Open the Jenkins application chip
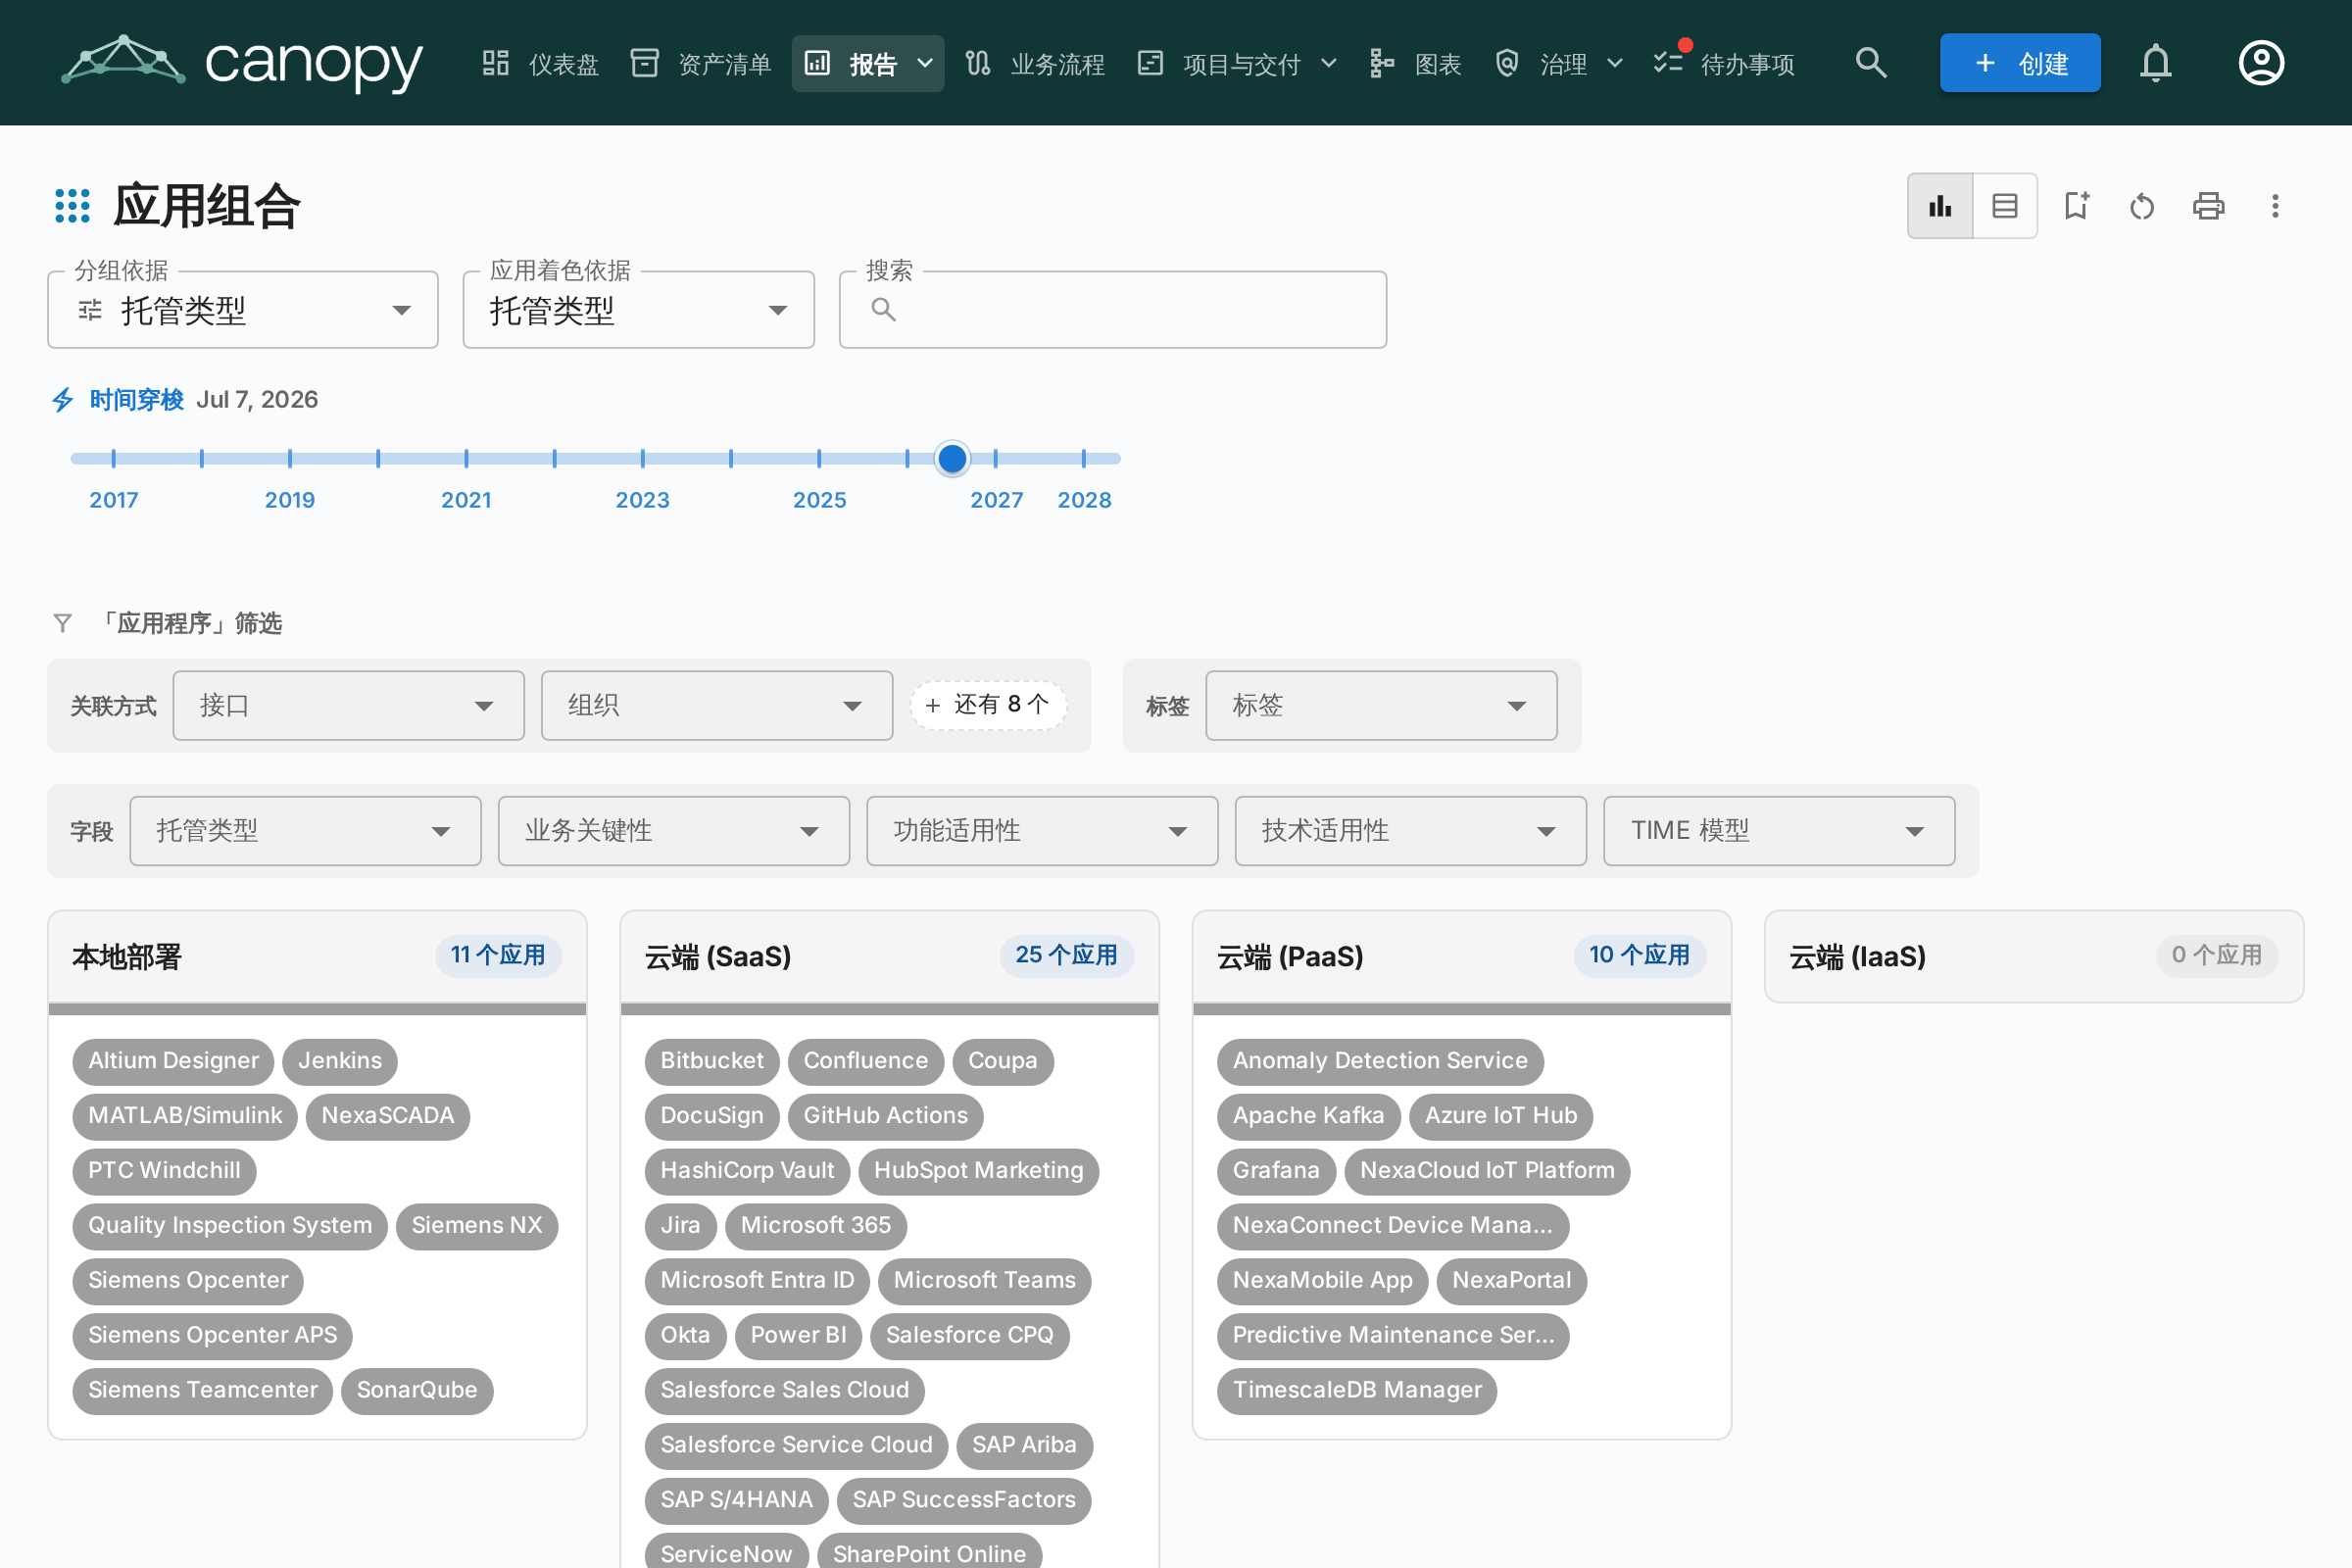 [340, 1061]
